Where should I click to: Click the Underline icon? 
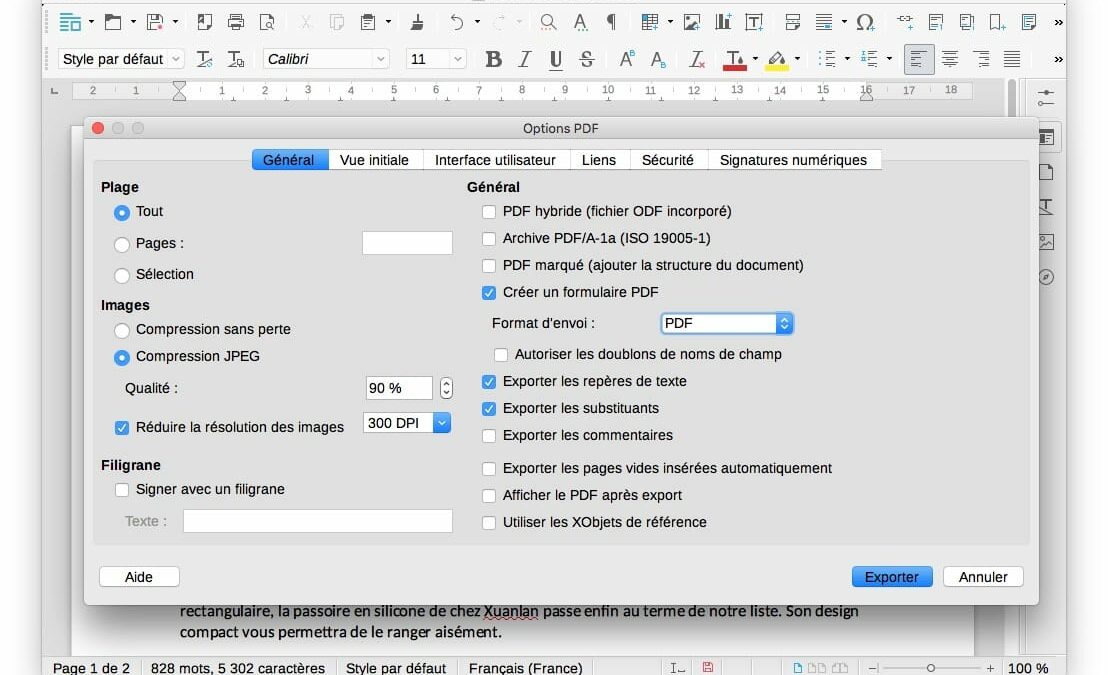tap(556, 60)
